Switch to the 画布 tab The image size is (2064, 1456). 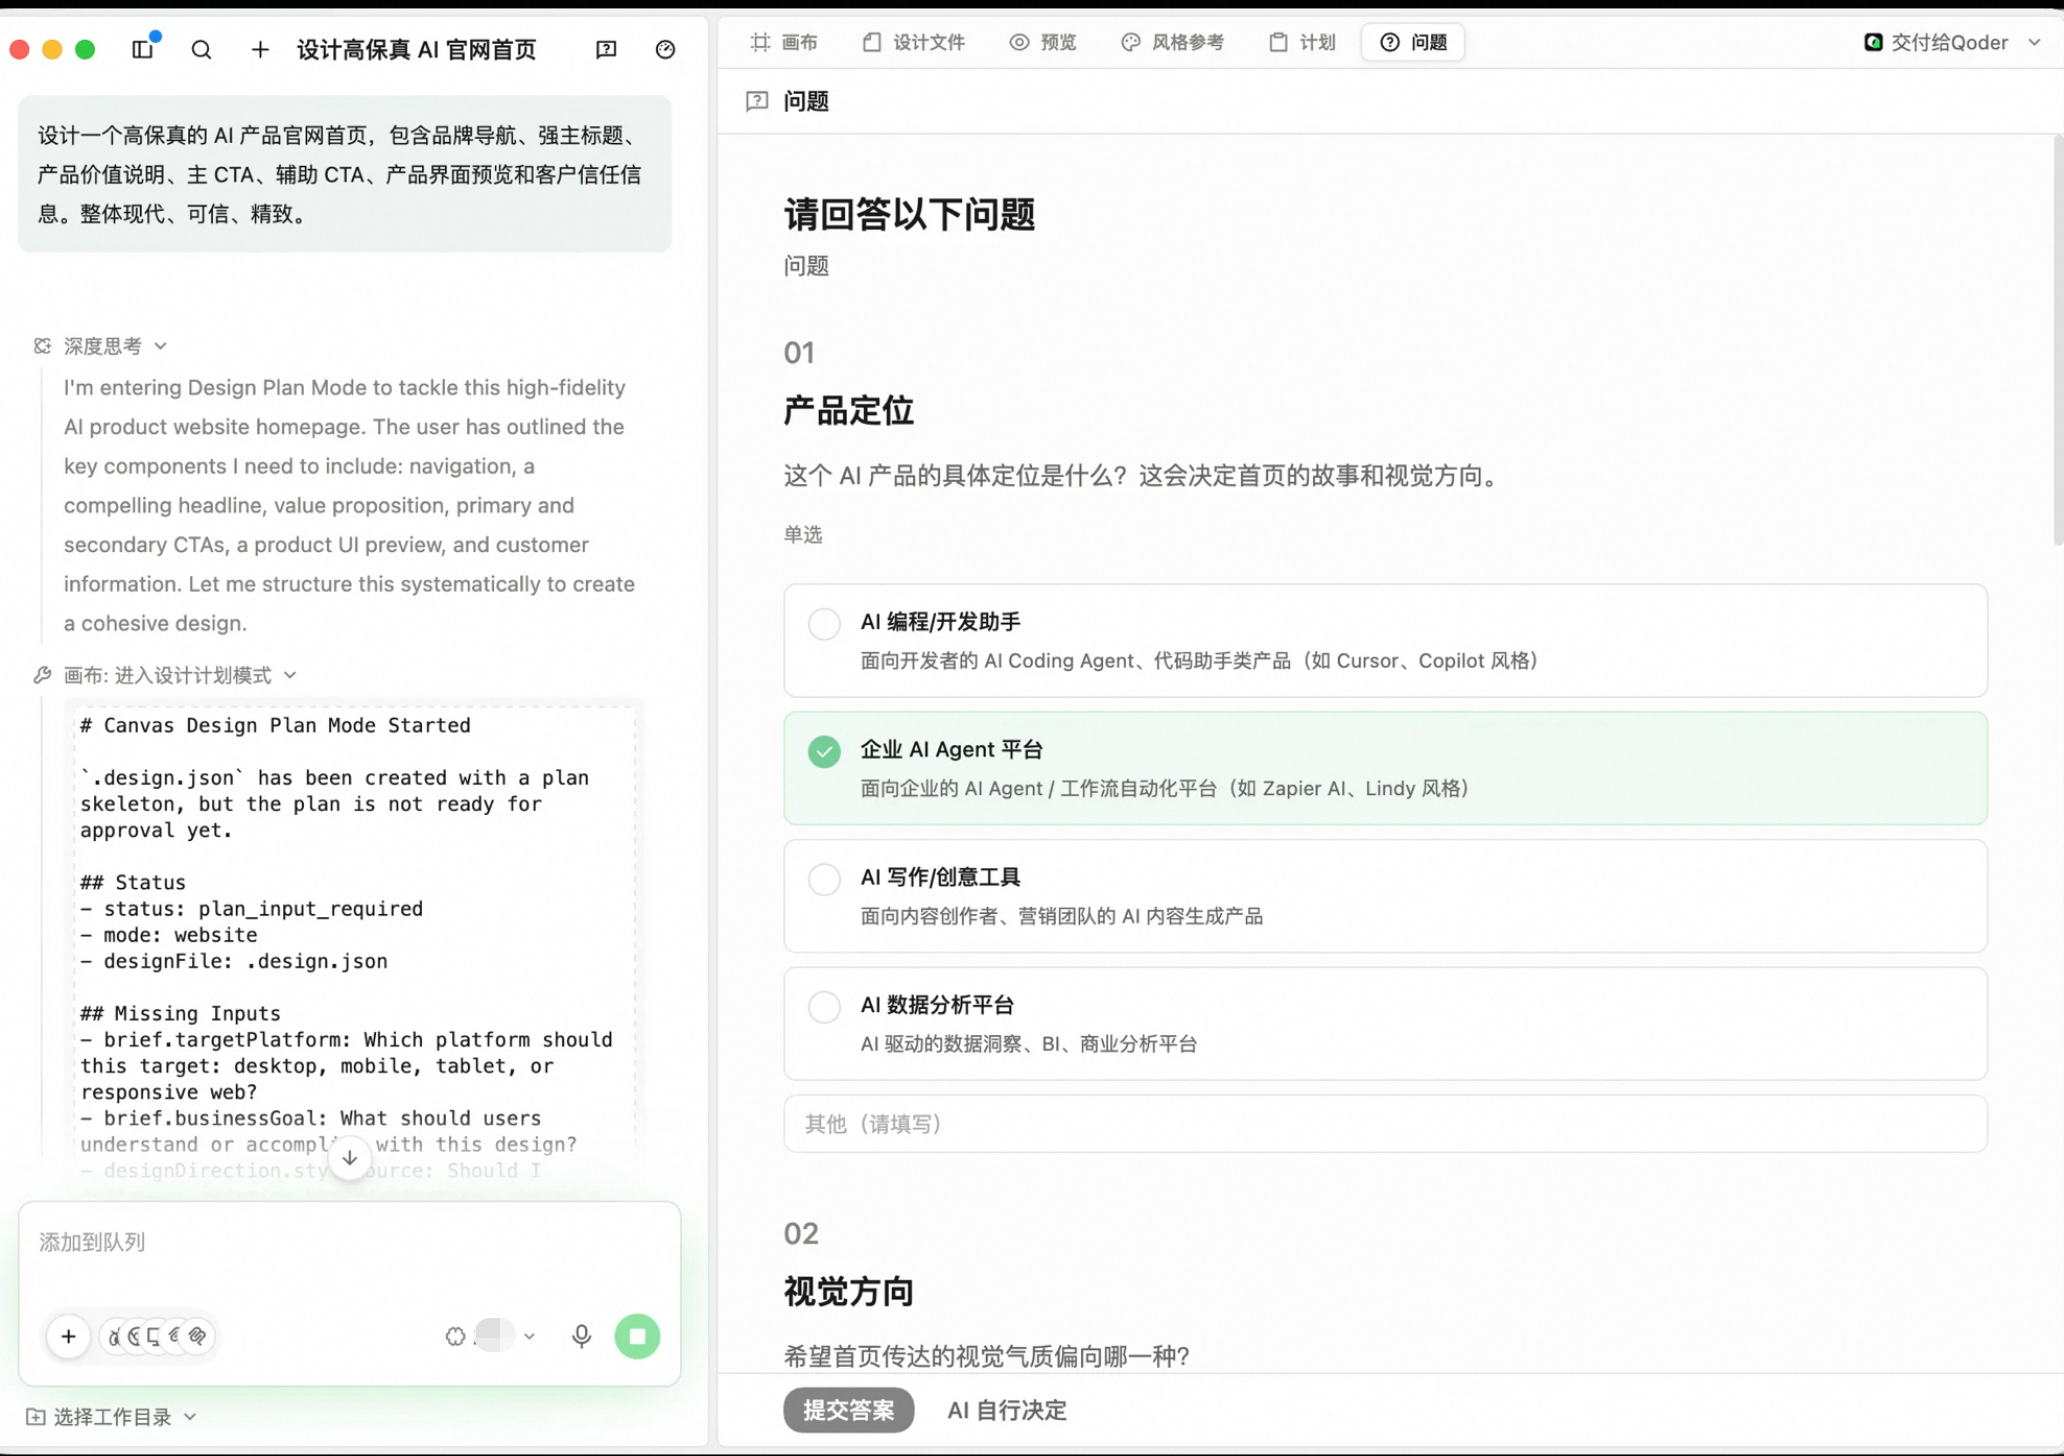tap(784, 42)
